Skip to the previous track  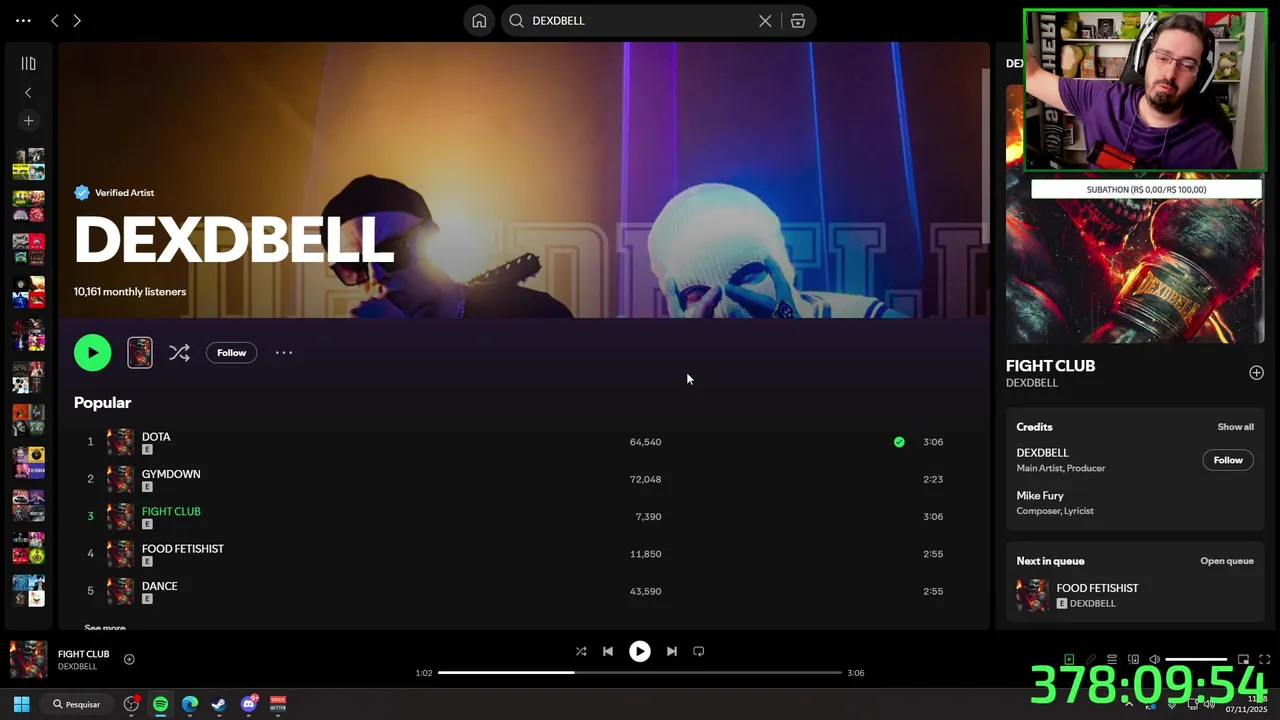coord(608,651)
